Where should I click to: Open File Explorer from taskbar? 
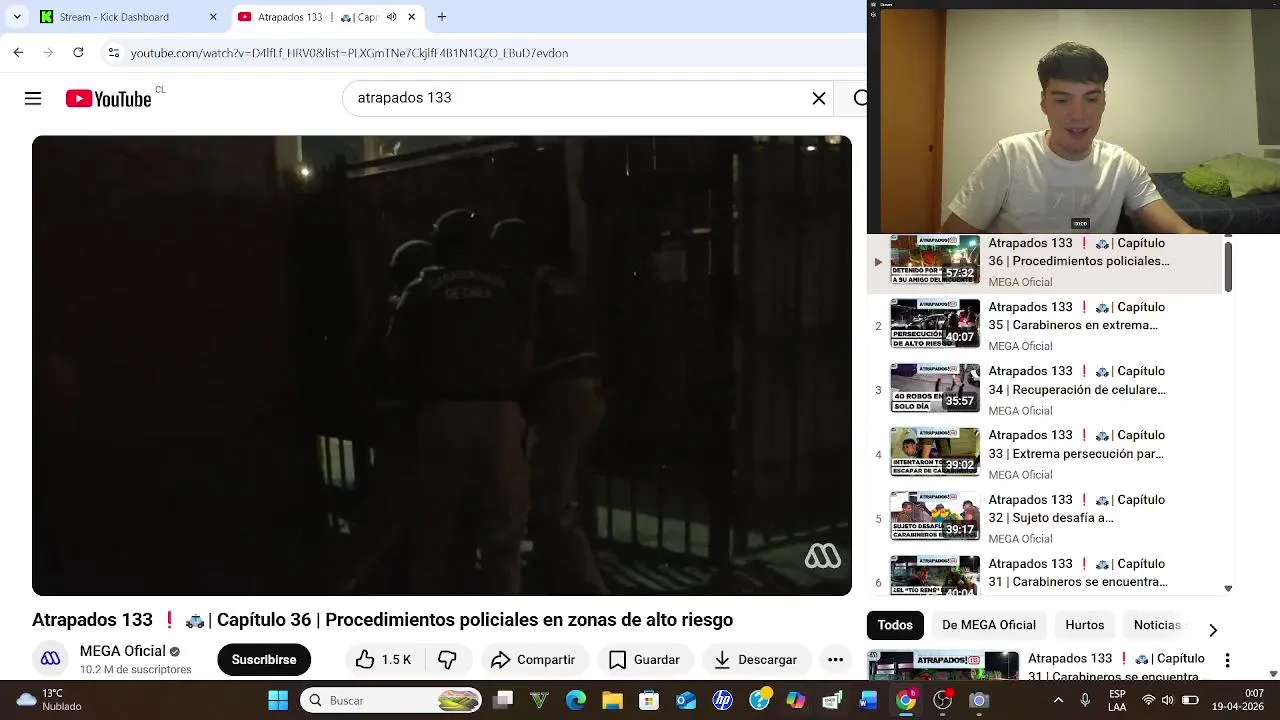click(x=612, y=700)
